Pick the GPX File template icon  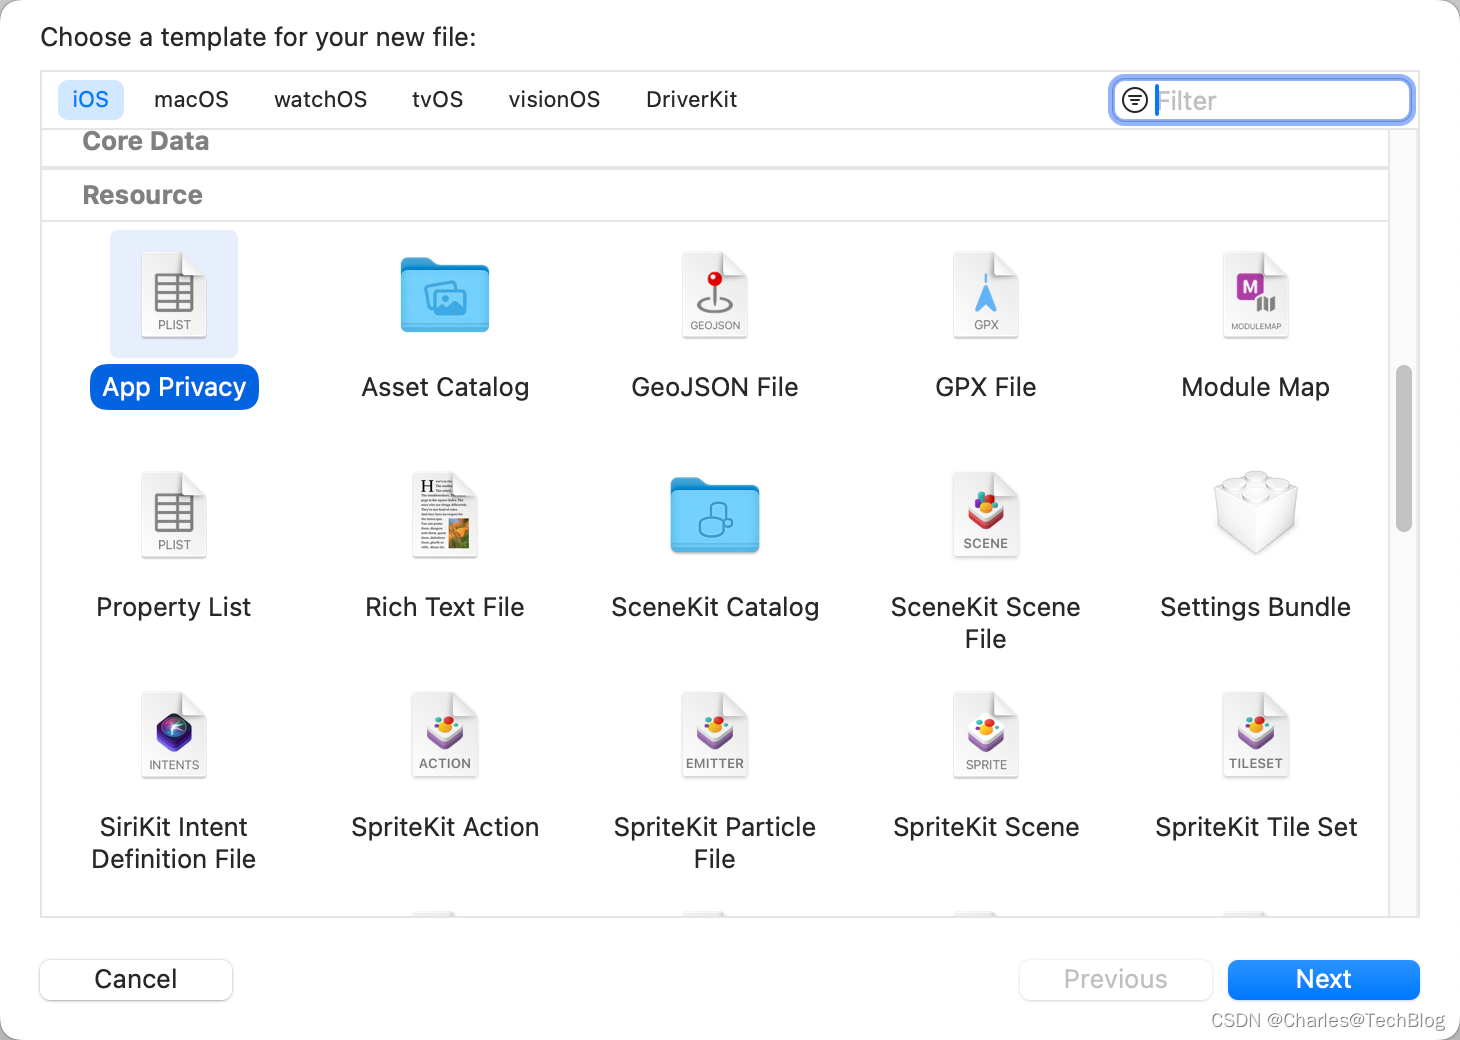[986, 294]
